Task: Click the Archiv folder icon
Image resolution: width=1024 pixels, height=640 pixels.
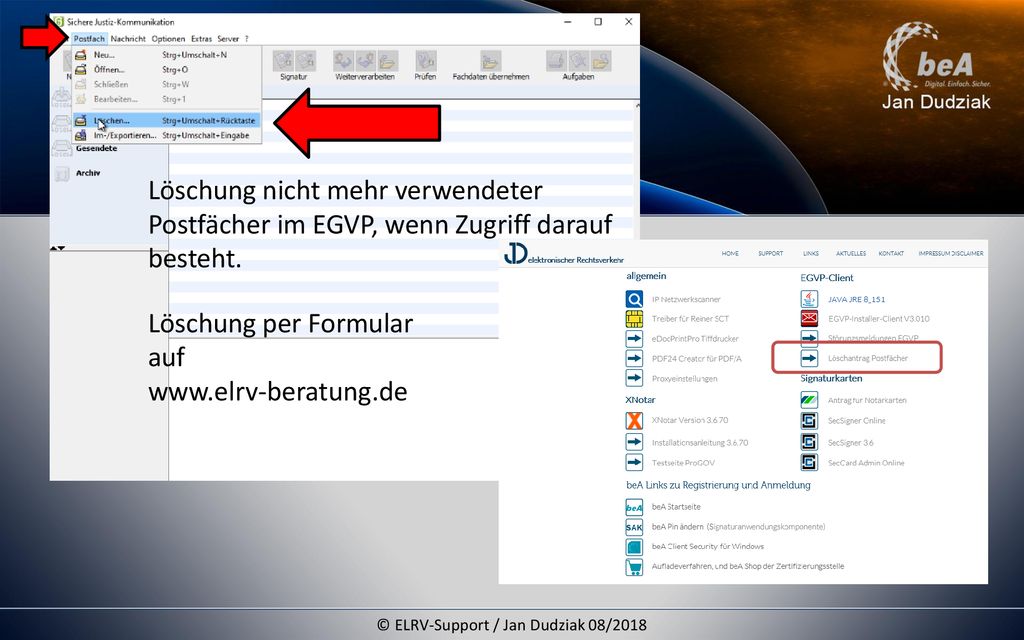Action: (61, 174)
